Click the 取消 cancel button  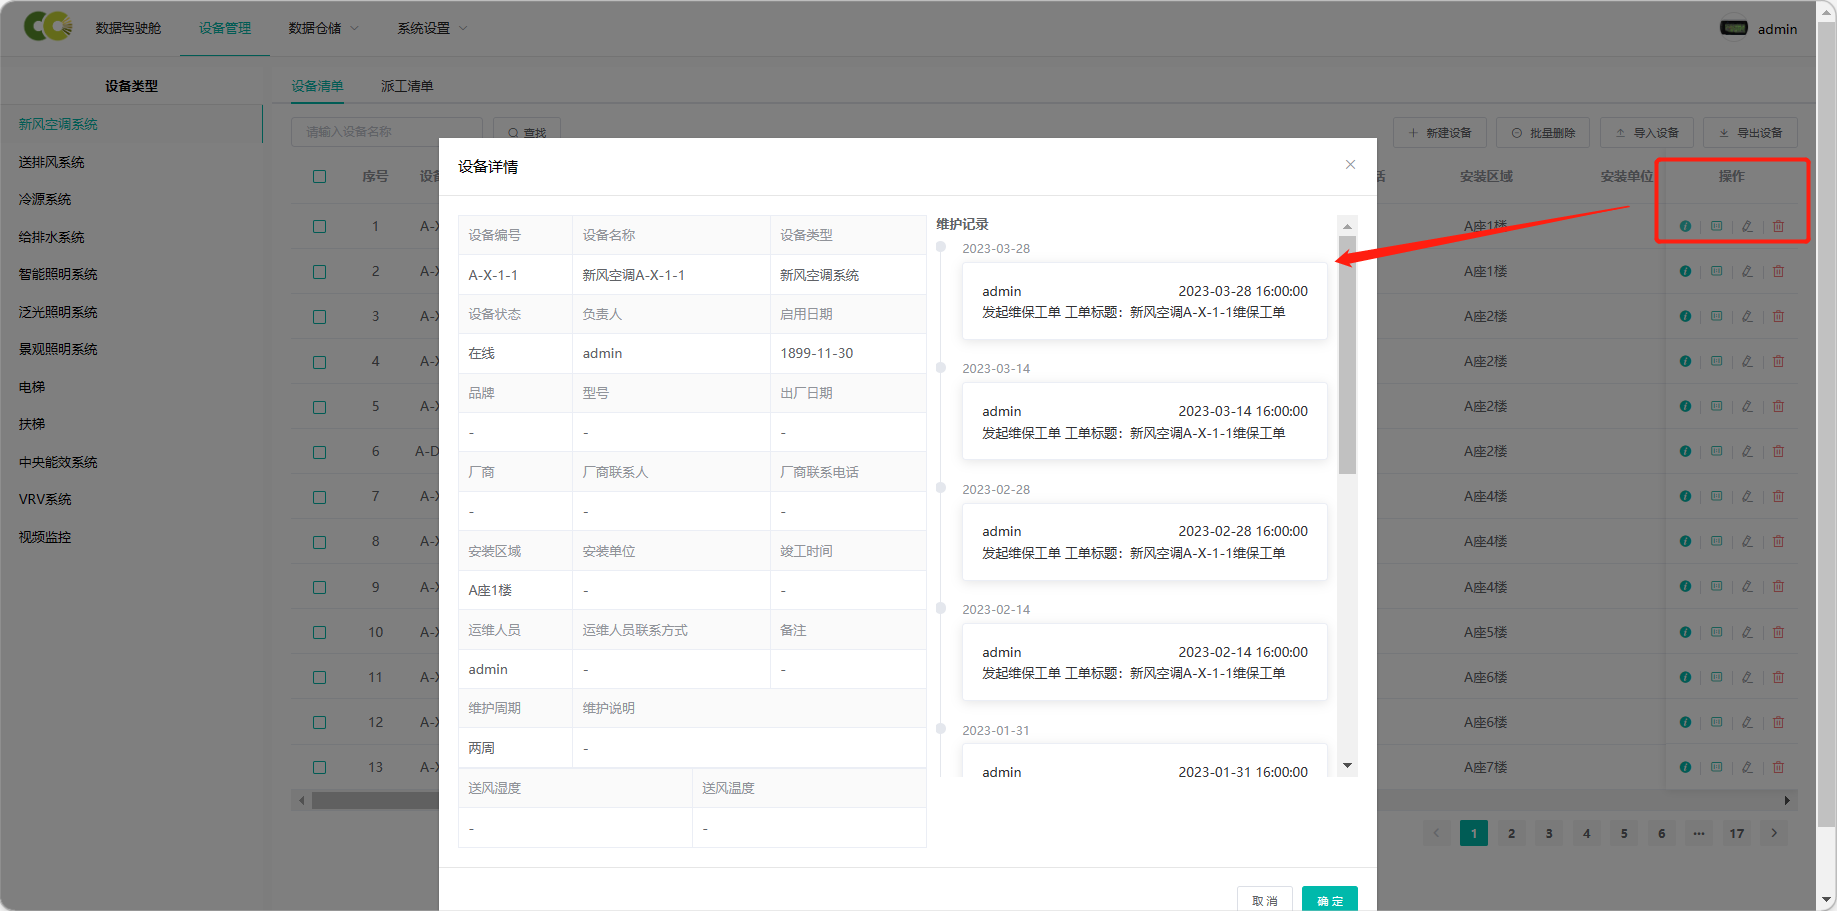tap(1264, 900)
